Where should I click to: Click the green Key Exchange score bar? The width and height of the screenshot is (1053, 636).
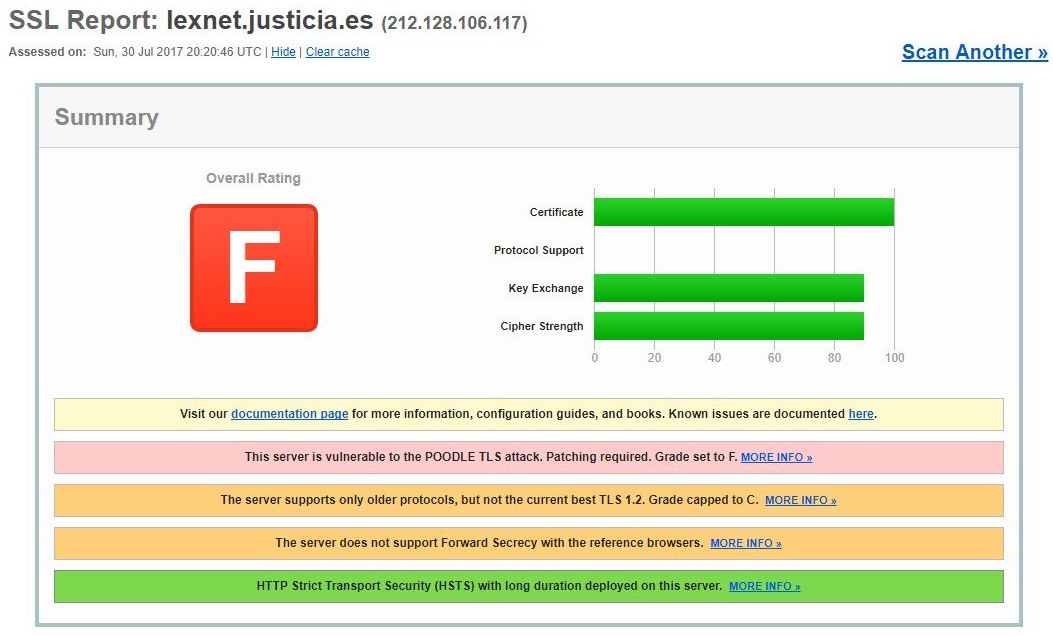pos(728,288)
